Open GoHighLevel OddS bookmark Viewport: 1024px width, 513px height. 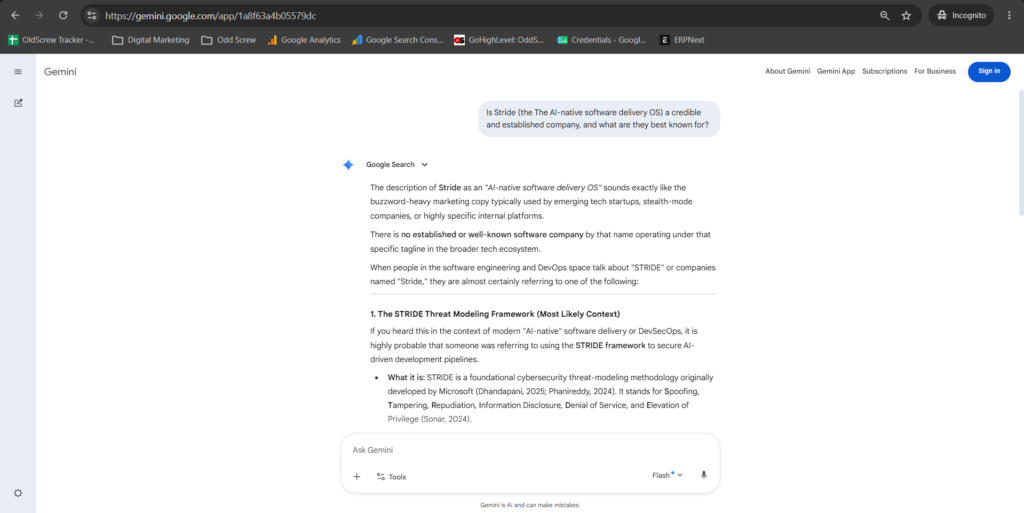click(x=499, y=40)
